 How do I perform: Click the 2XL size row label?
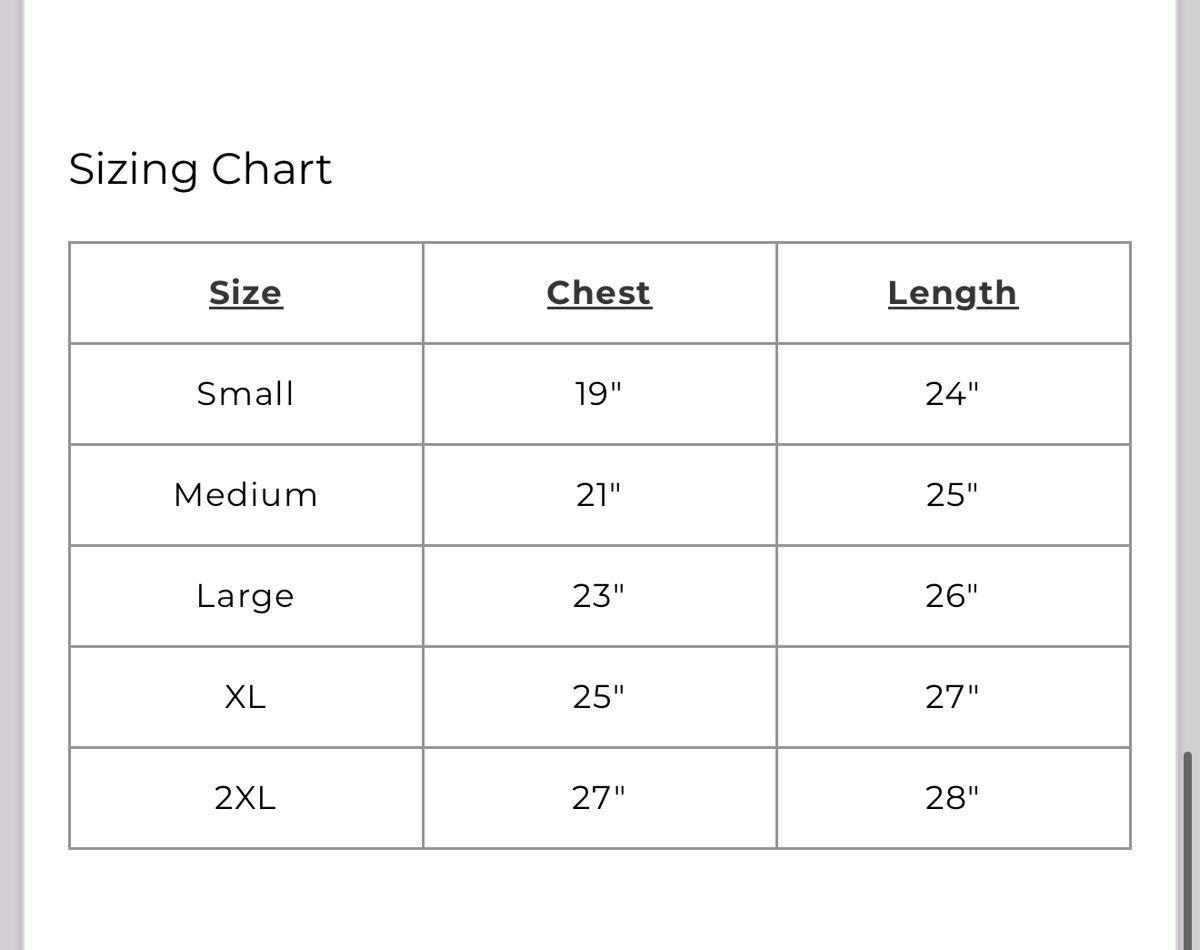(246, 798)
